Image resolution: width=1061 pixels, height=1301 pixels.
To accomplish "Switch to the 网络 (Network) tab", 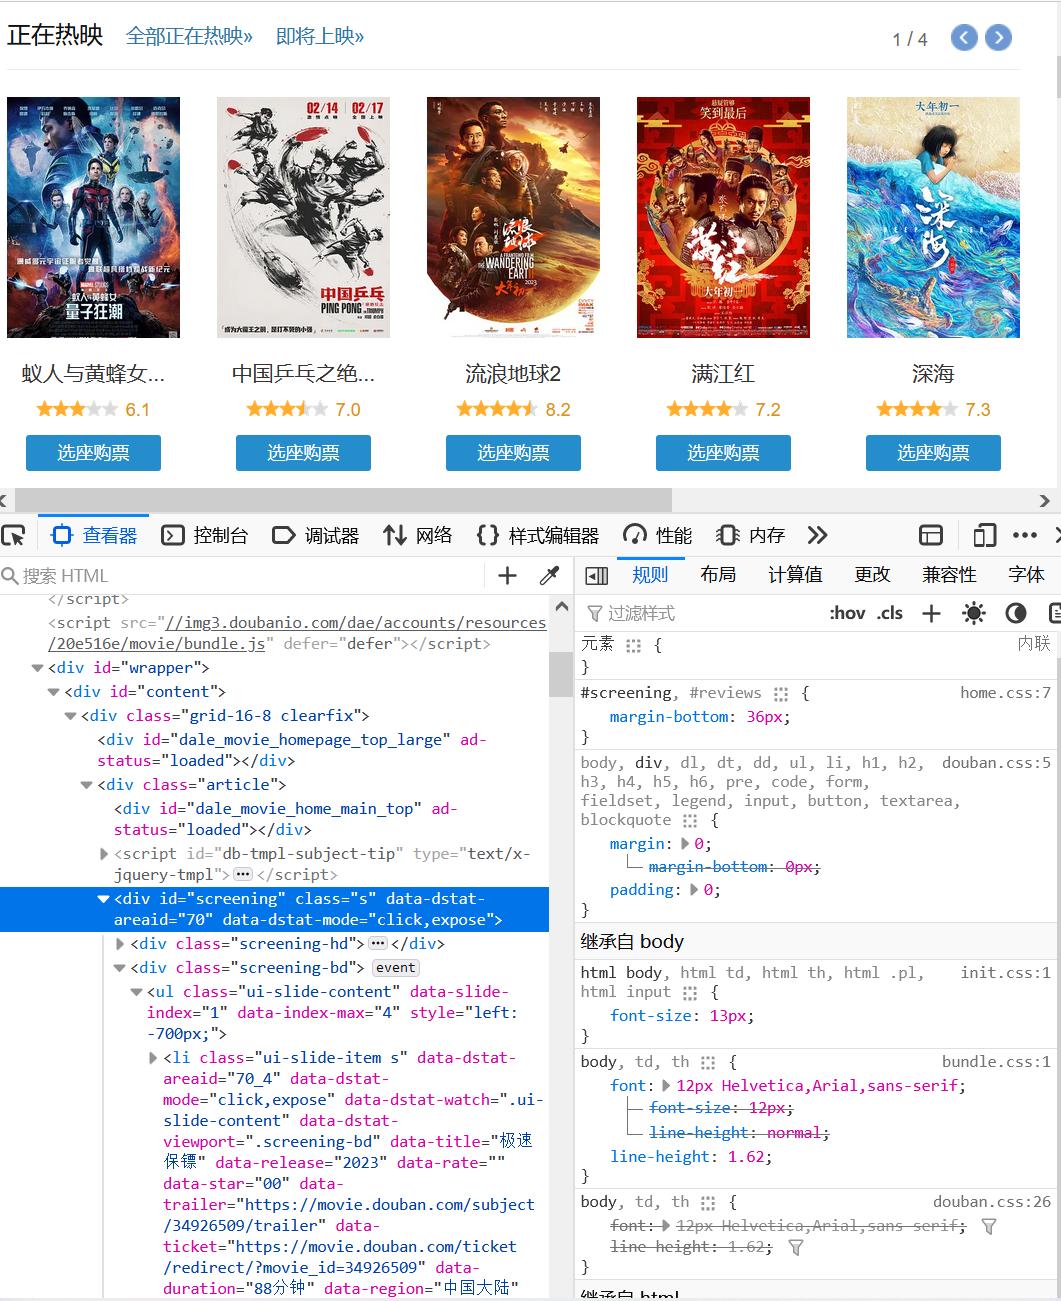I will (x=417, y=535).
